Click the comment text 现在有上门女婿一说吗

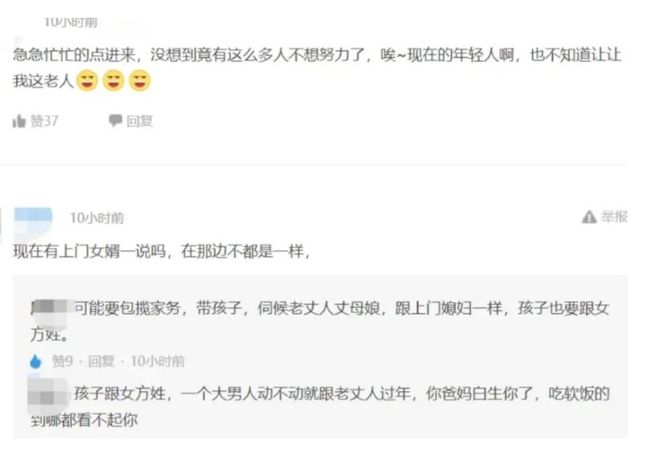[x=90, y=251]
